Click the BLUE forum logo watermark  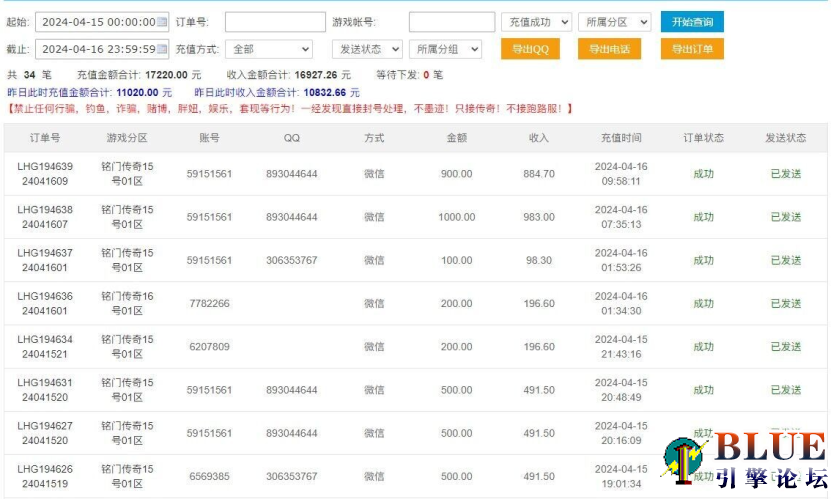pyautogui.click(x=745, y=460)
